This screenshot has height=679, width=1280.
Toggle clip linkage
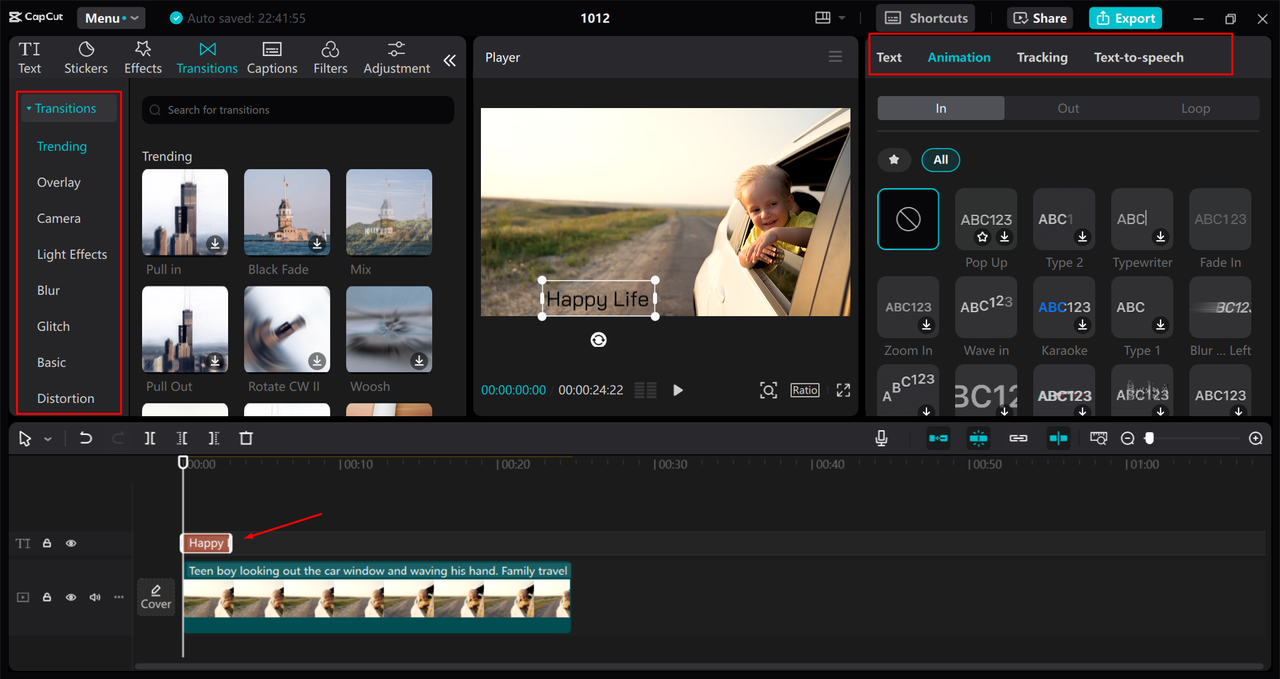pyautogui.click(x=1018, y=438)
